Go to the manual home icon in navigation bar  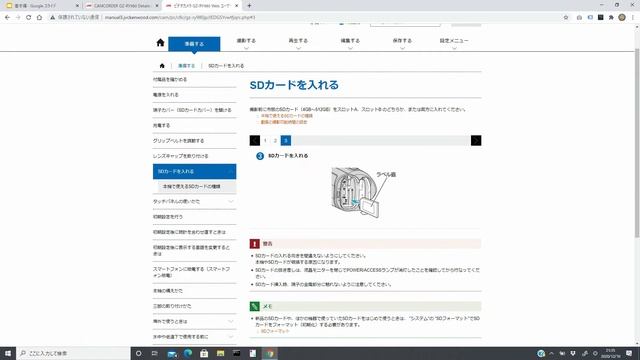pyautogui.click(x=160, y=42)
